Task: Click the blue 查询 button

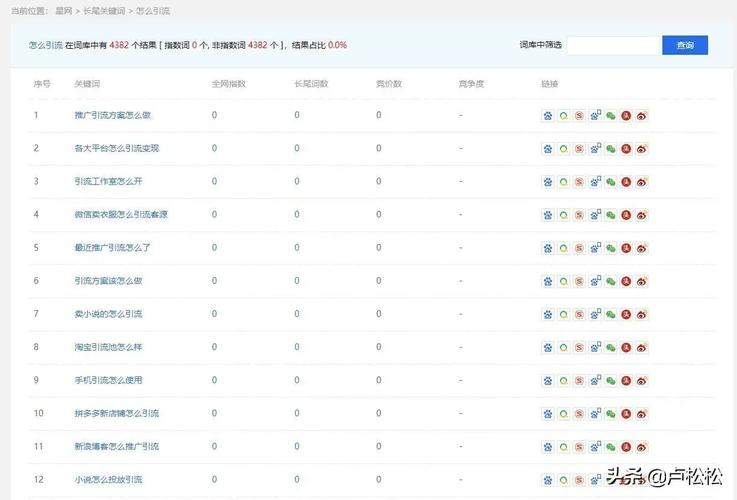Action: [685, 45]
